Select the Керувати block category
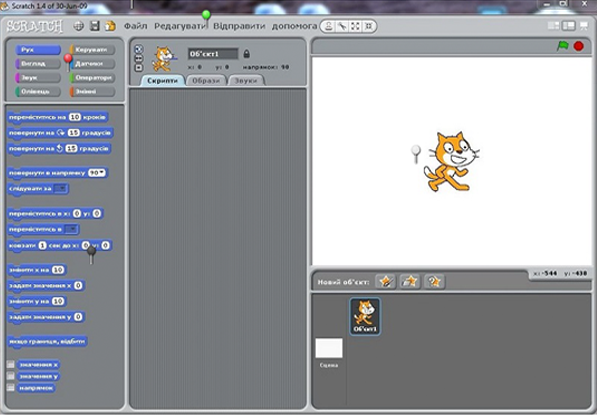The width and height of the screenshot is (597, 415). (92, 50)
